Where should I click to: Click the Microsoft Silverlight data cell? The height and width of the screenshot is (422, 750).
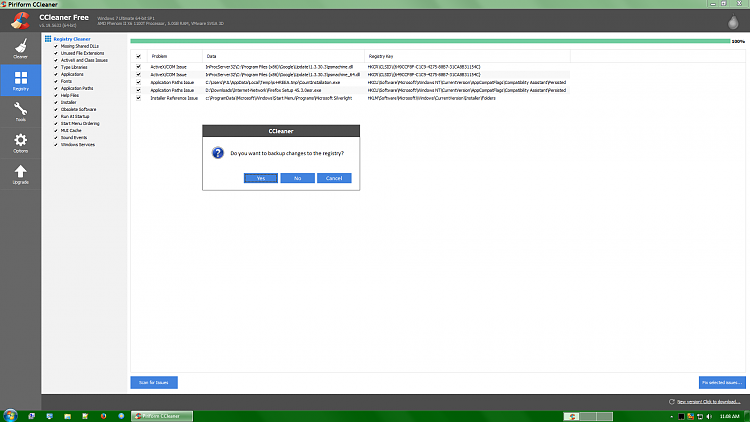coord(279,98)
